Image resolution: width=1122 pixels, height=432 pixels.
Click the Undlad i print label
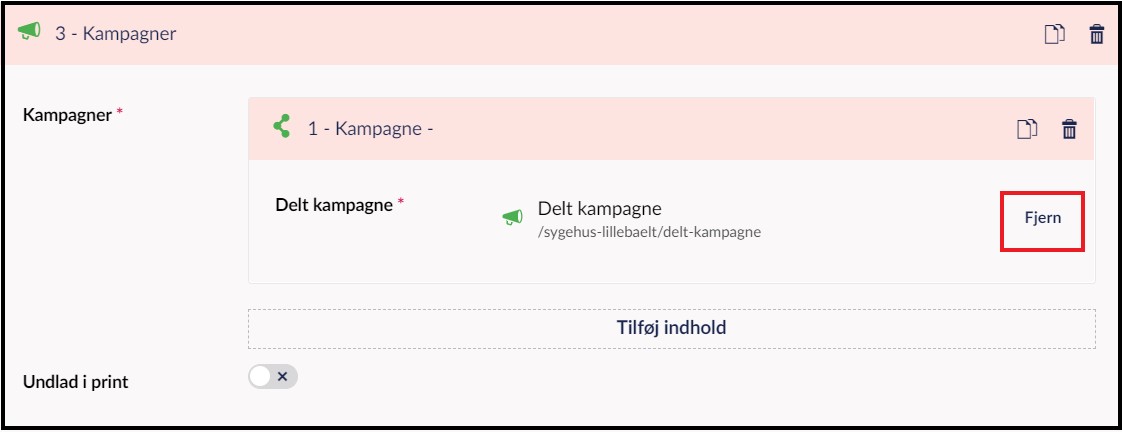[x=75, y=381]
